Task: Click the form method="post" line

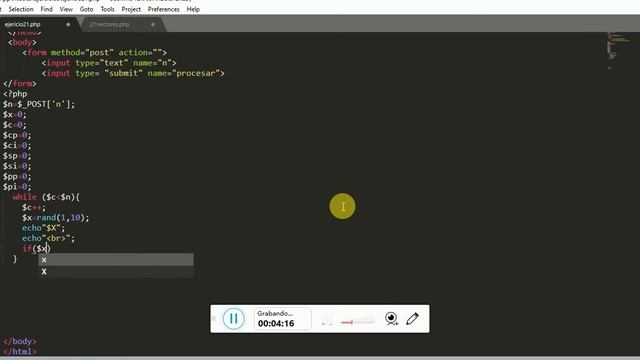Action: [95, 52]
